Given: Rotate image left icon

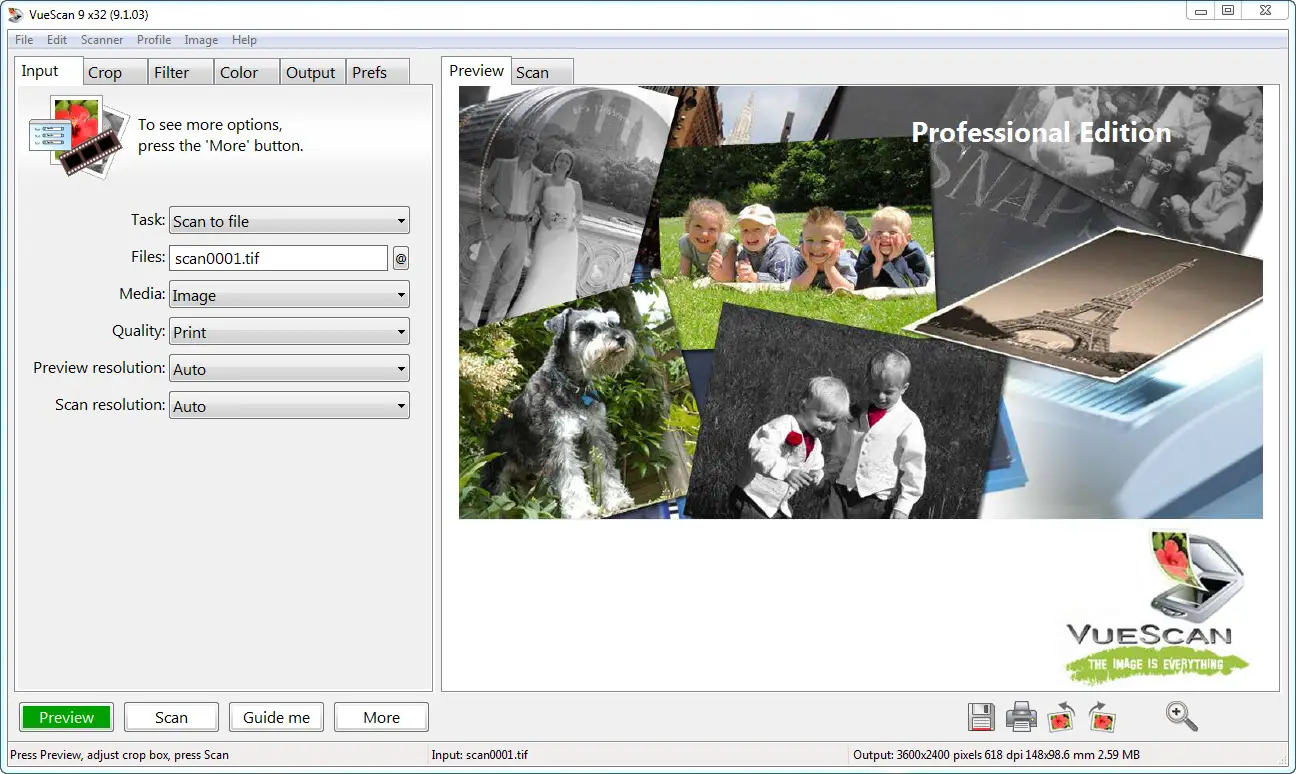Looking at the screenshot, I should point(1061,716).
